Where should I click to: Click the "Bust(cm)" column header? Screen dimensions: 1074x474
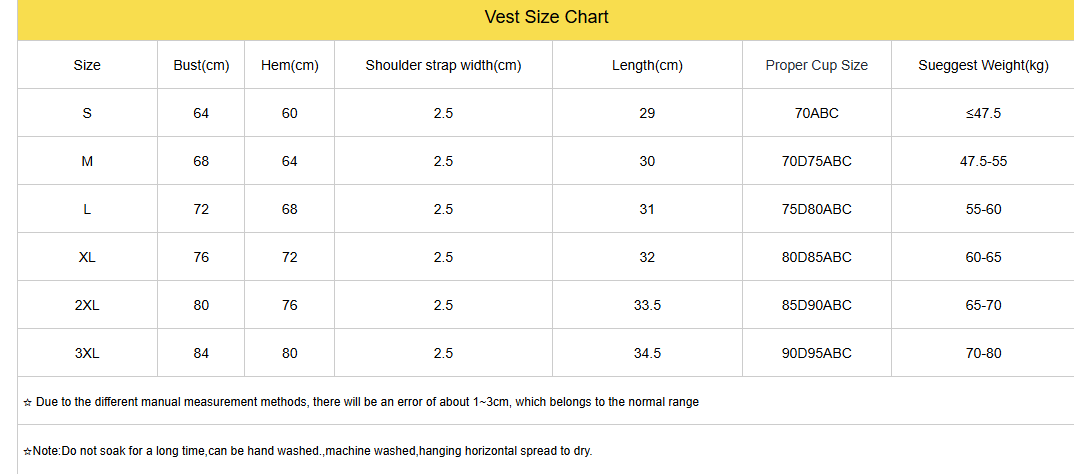[201, 66]
